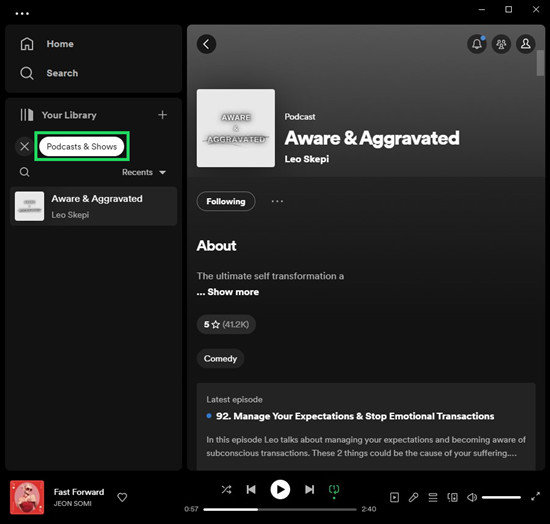Show lyrics with microphone icon

414,497
